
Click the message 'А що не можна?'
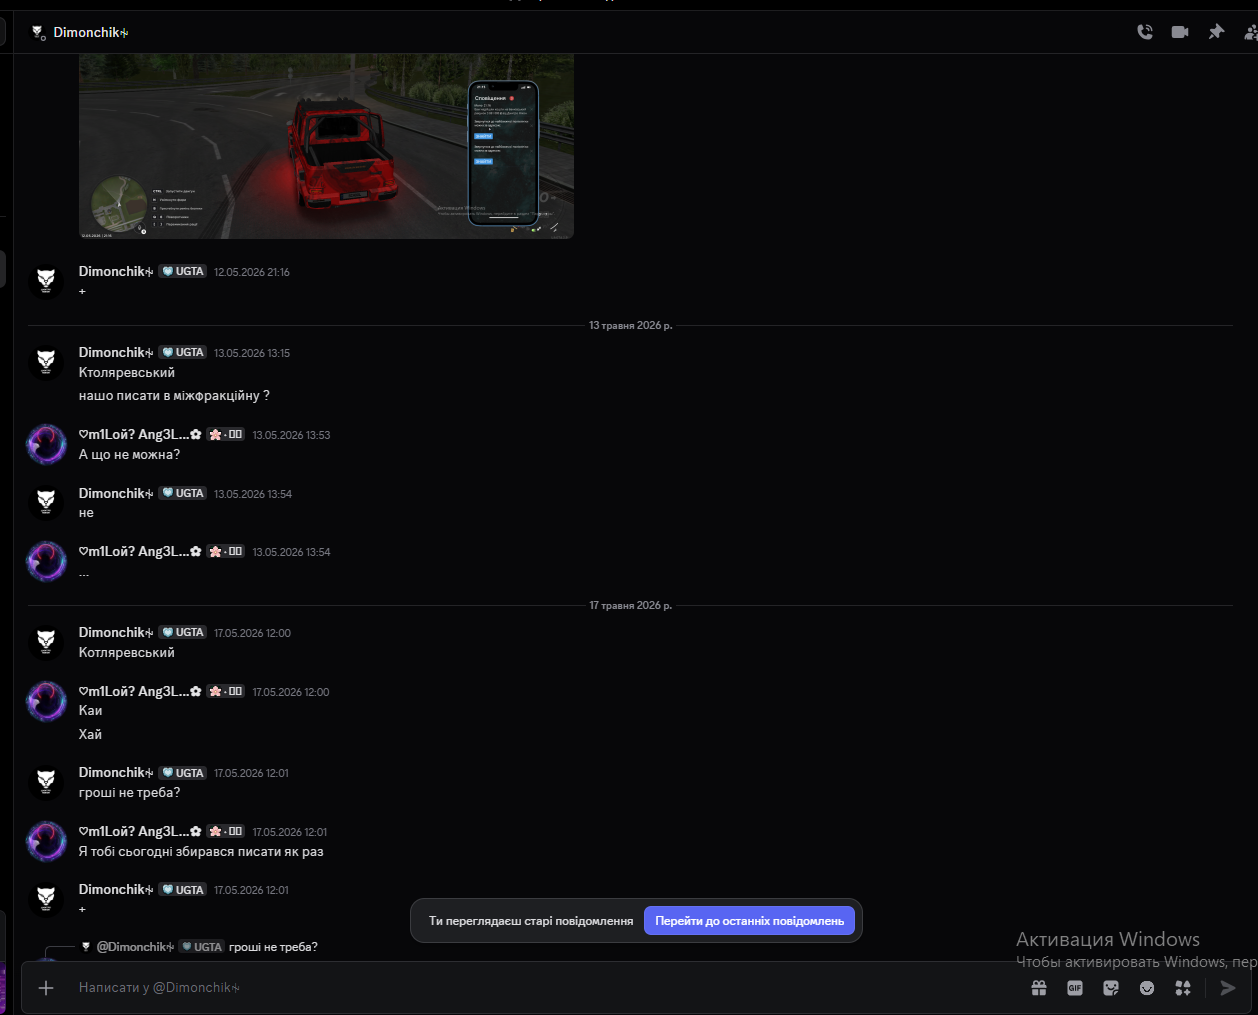[x=129, y=455]
